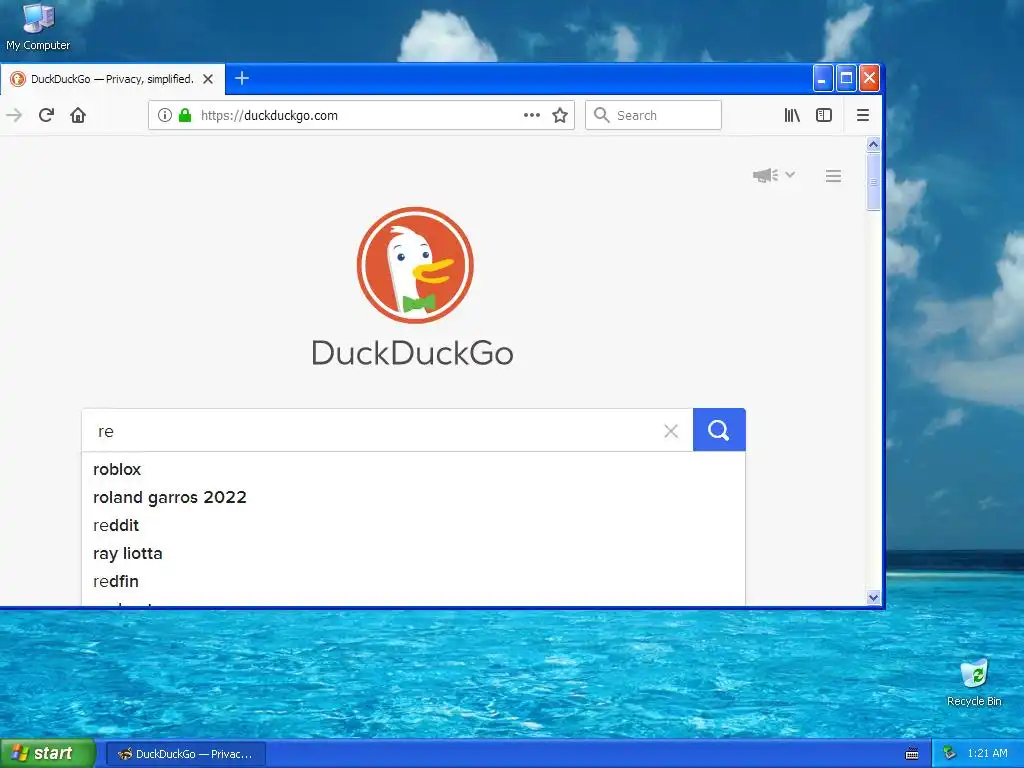Bookmark this page with the star icon

(x=560, y=116)
